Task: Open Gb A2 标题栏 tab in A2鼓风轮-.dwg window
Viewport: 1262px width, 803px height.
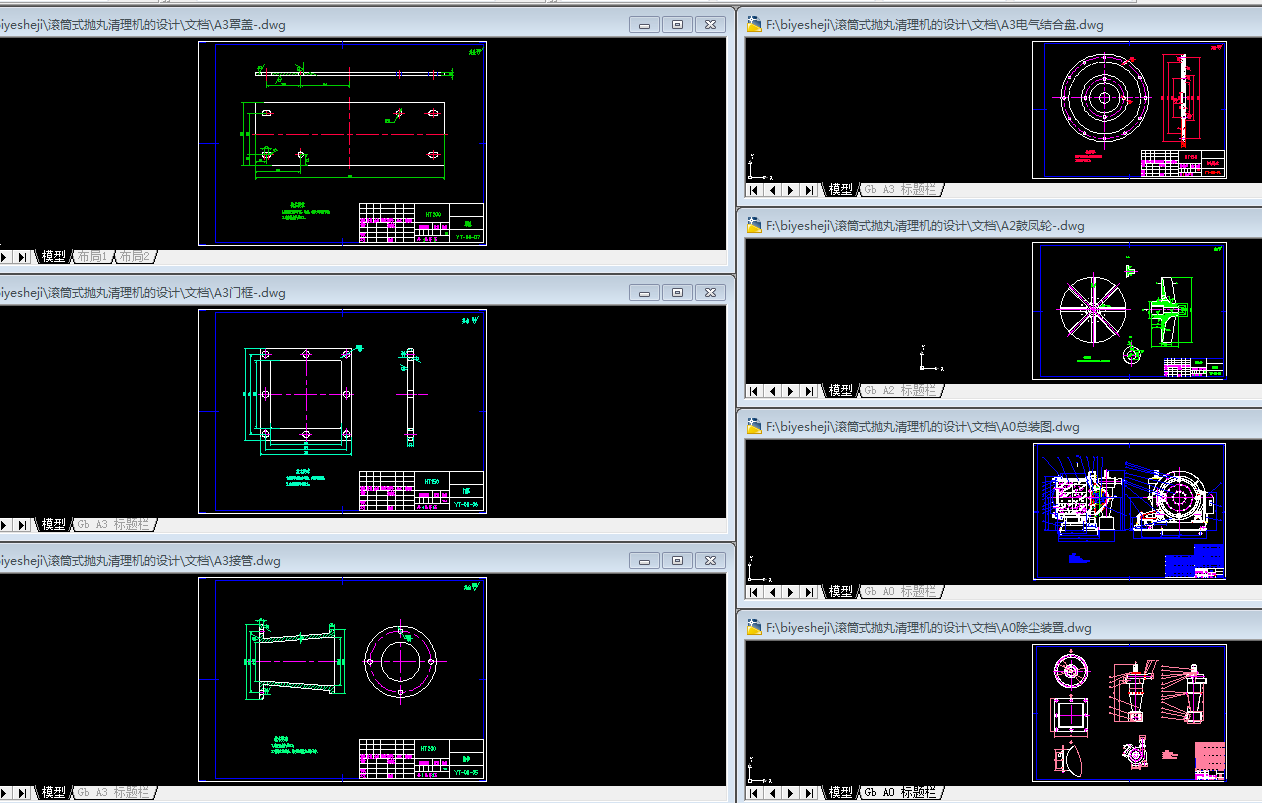Action: [x=901, y=391]
